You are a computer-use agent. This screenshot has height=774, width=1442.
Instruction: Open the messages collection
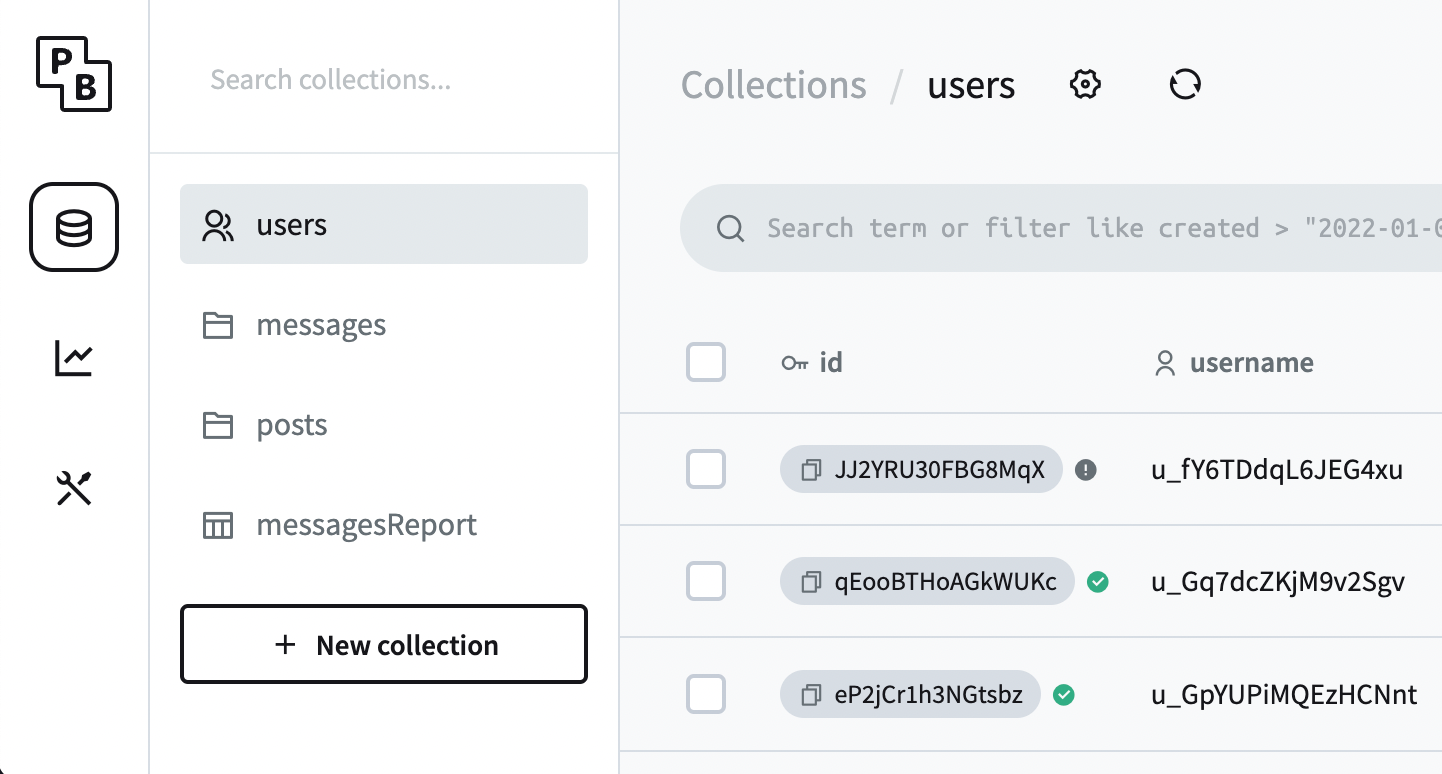click(x=320, y=325)
